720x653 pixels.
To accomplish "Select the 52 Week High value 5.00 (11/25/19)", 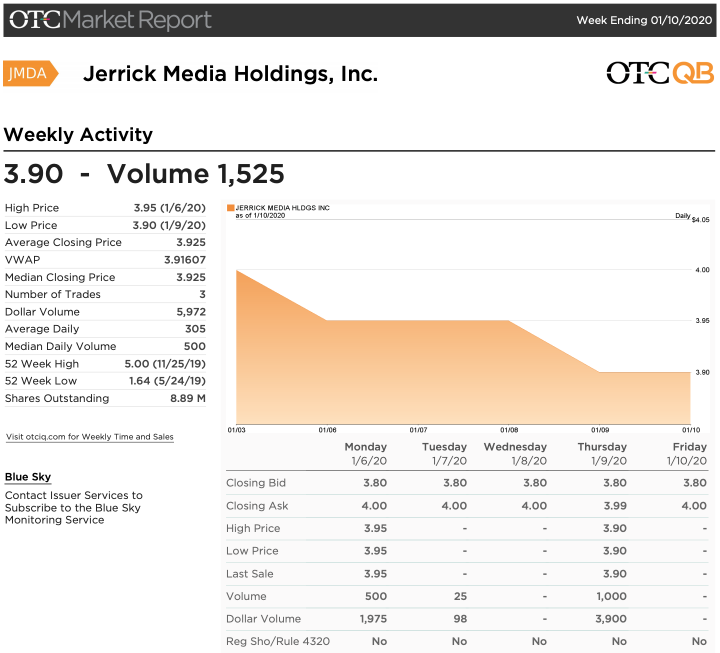I will point(165,364).
